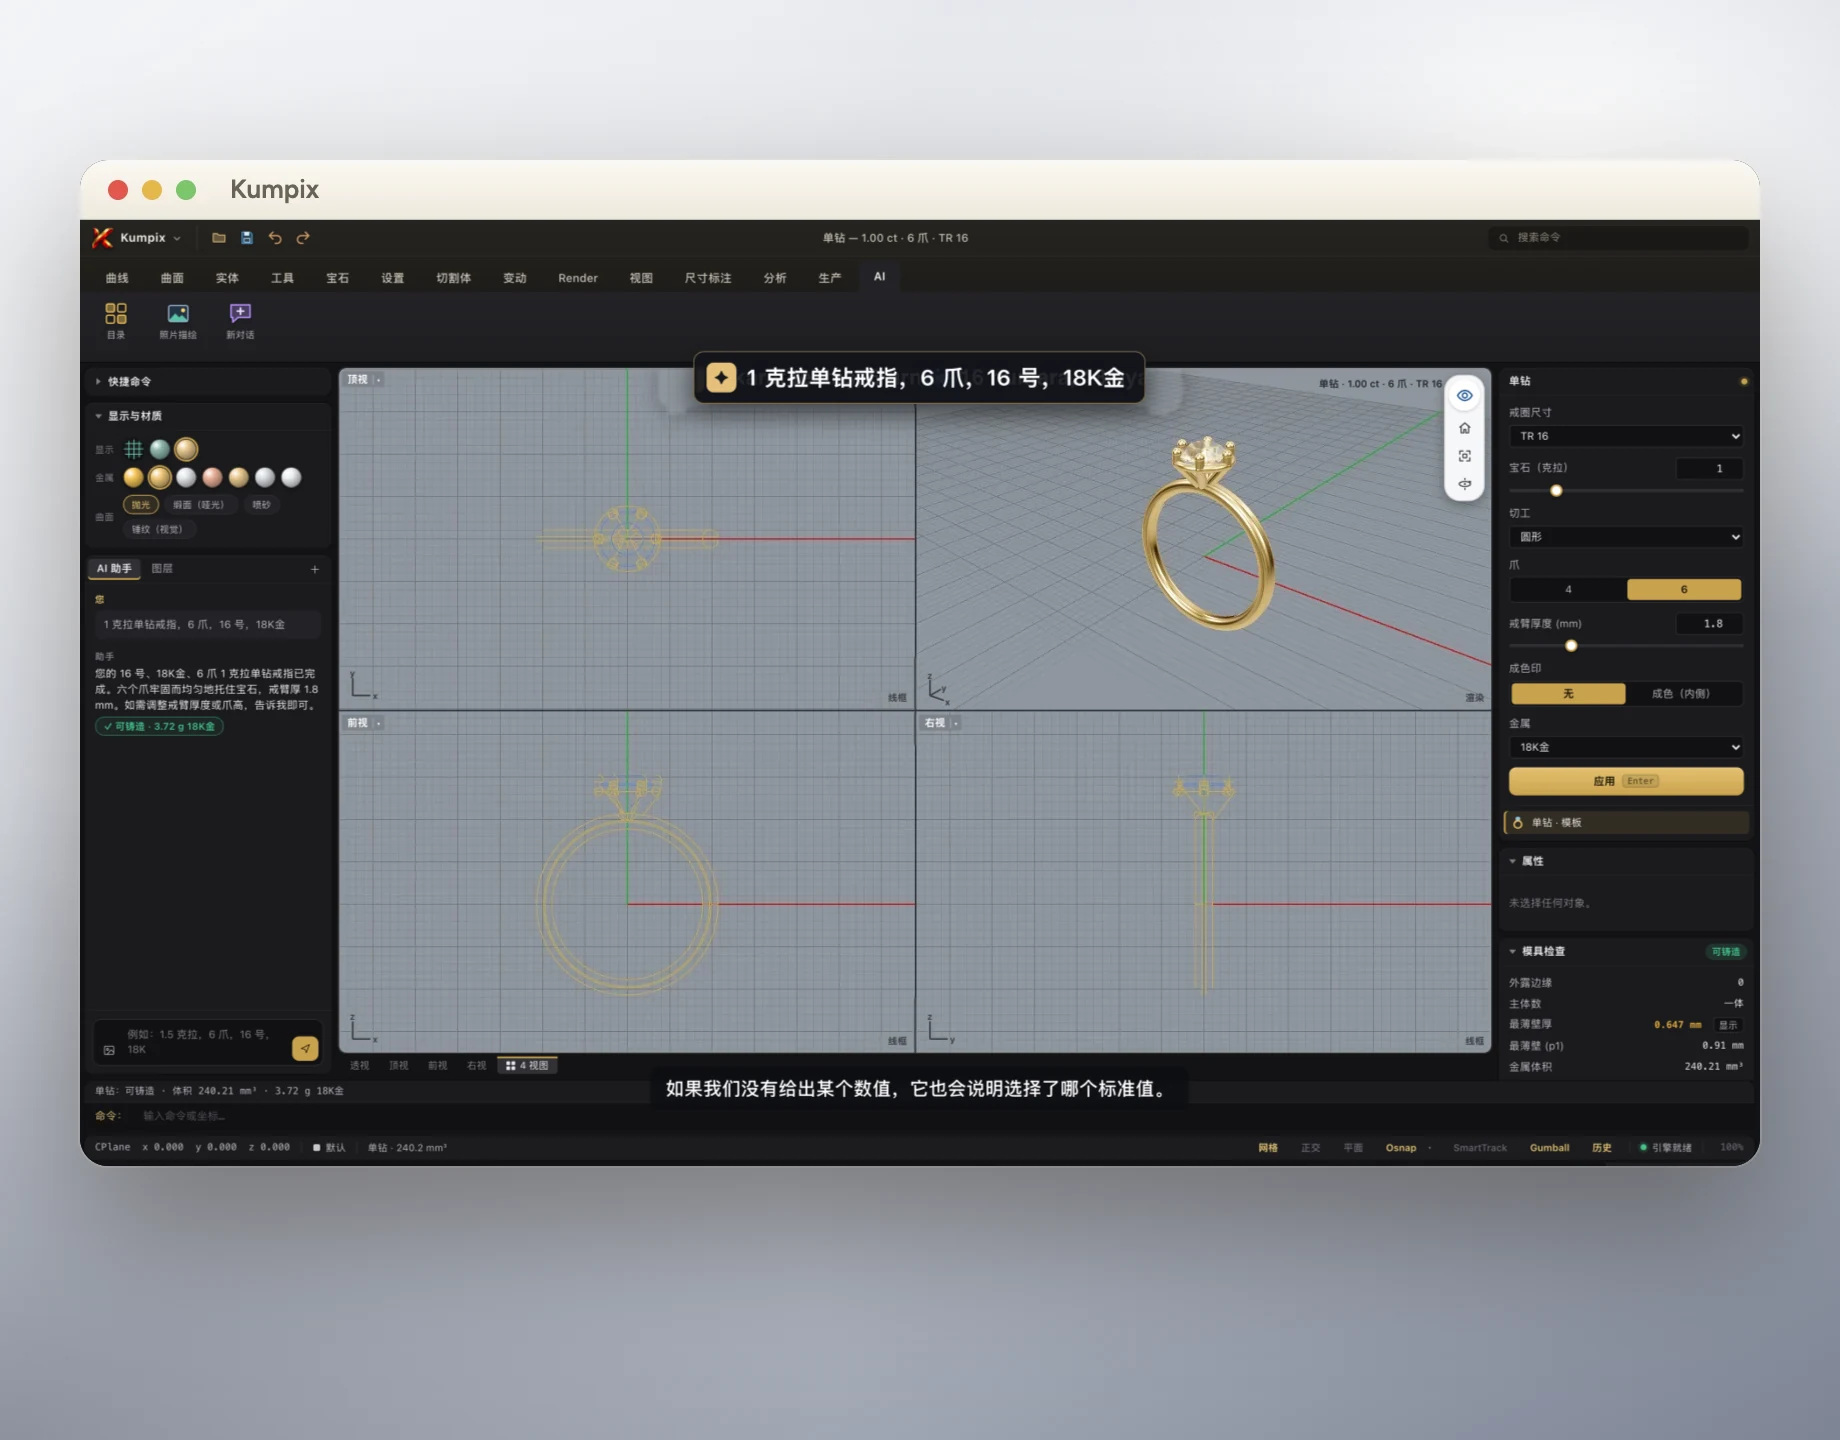
Task: Click the open folder icon
Action: (219, 238)
